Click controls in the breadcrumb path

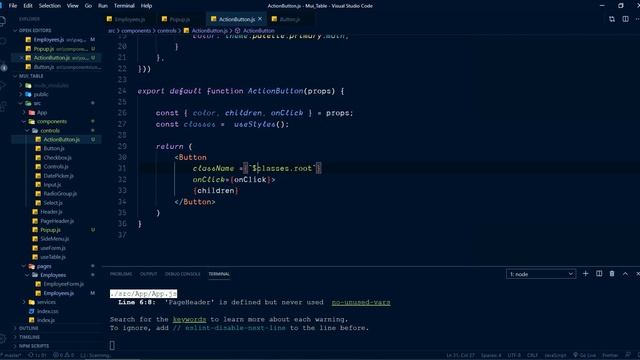[167, 31]
